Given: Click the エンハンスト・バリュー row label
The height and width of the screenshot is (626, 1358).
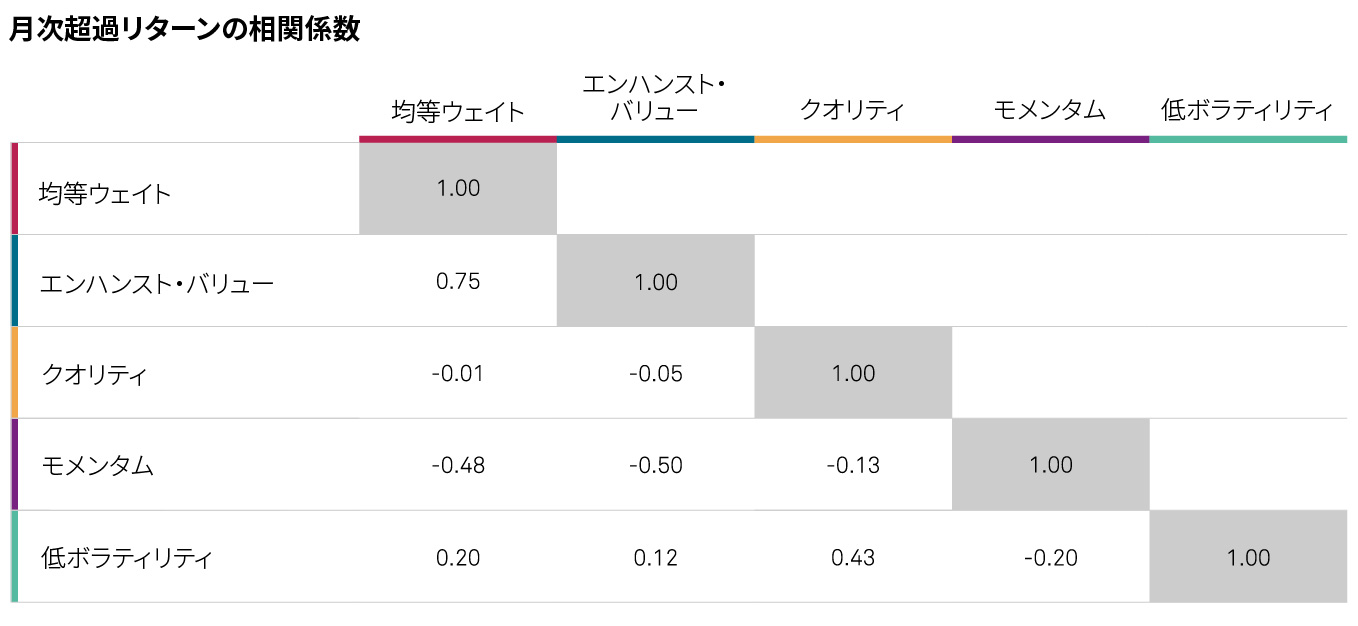Looking at the screenshot, I should pos(157,284).
